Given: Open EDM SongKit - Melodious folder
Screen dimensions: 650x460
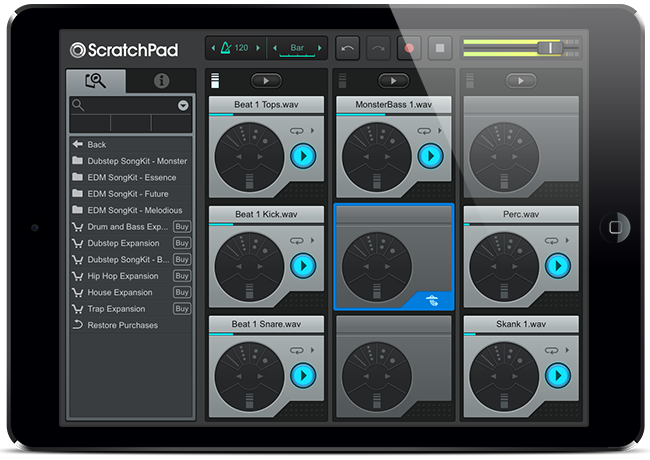Looking at the screenshot, I should pyautogui.click(x=131, y=210).
